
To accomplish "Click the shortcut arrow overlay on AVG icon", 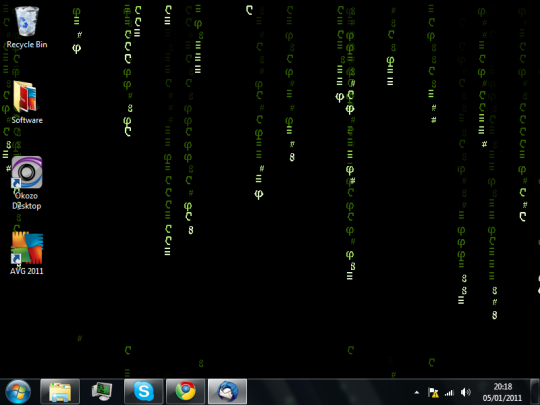I will [x=16, y=258].
